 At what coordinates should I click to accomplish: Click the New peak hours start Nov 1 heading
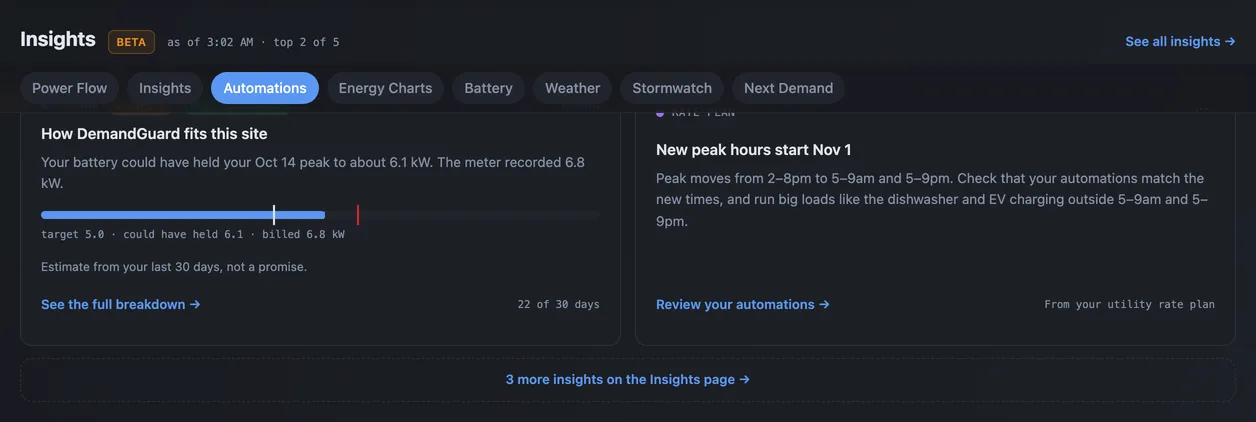point(754,150)
